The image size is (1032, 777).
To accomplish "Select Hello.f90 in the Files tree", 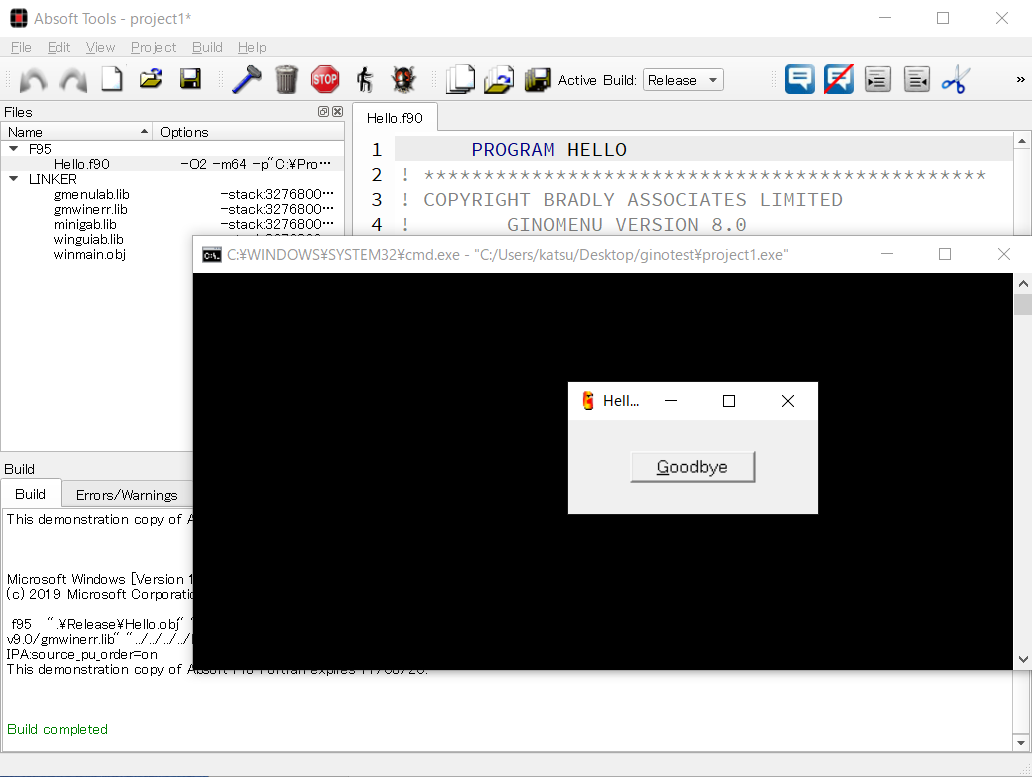I will [82, 164].
